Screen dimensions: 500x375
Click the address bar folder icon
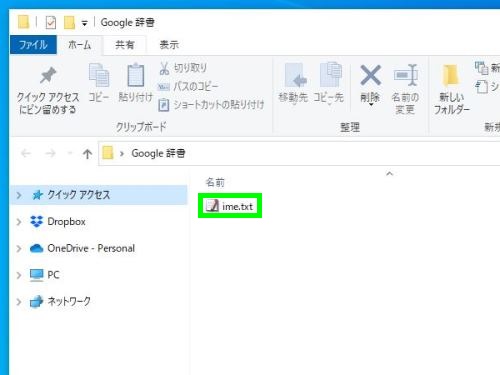pyautogui.click(x=108, y=153)
